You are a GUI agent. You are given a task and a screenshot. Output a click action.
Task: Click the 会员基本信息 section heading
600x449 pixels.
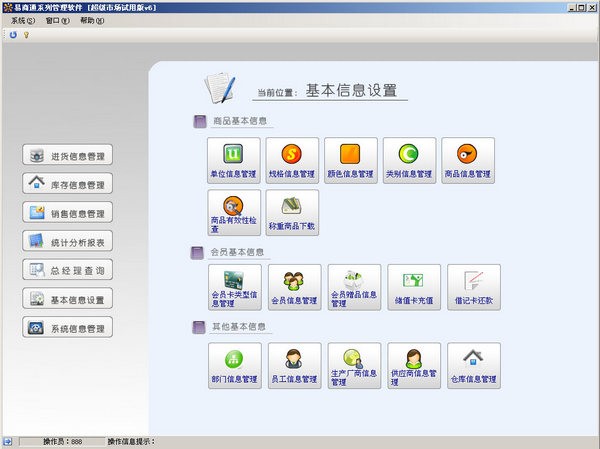coord(237,252)
